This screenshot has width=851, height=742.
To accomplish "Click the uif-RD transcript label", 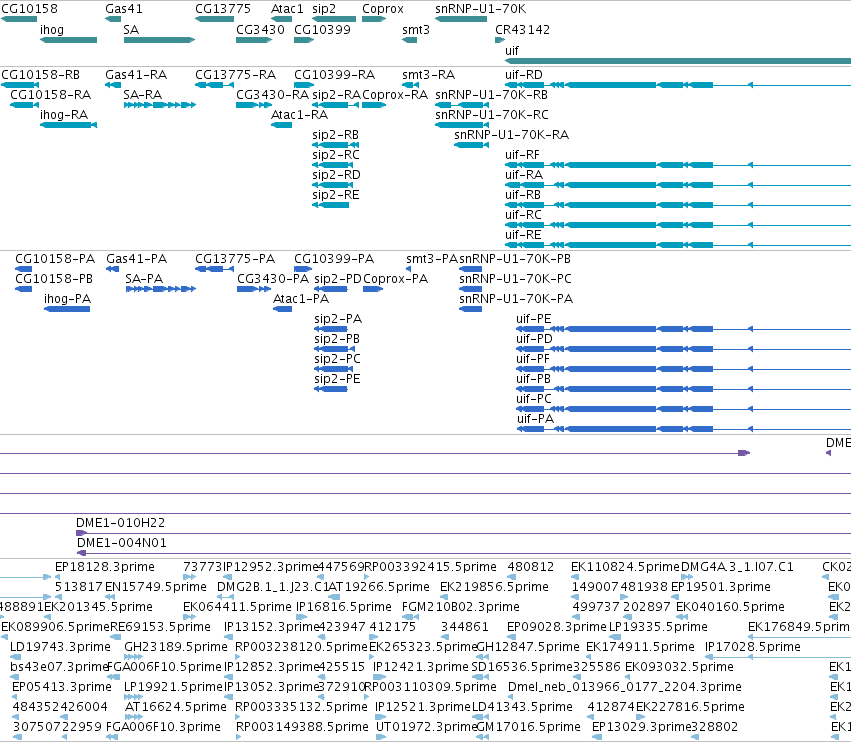I will (x=524, y=75).
